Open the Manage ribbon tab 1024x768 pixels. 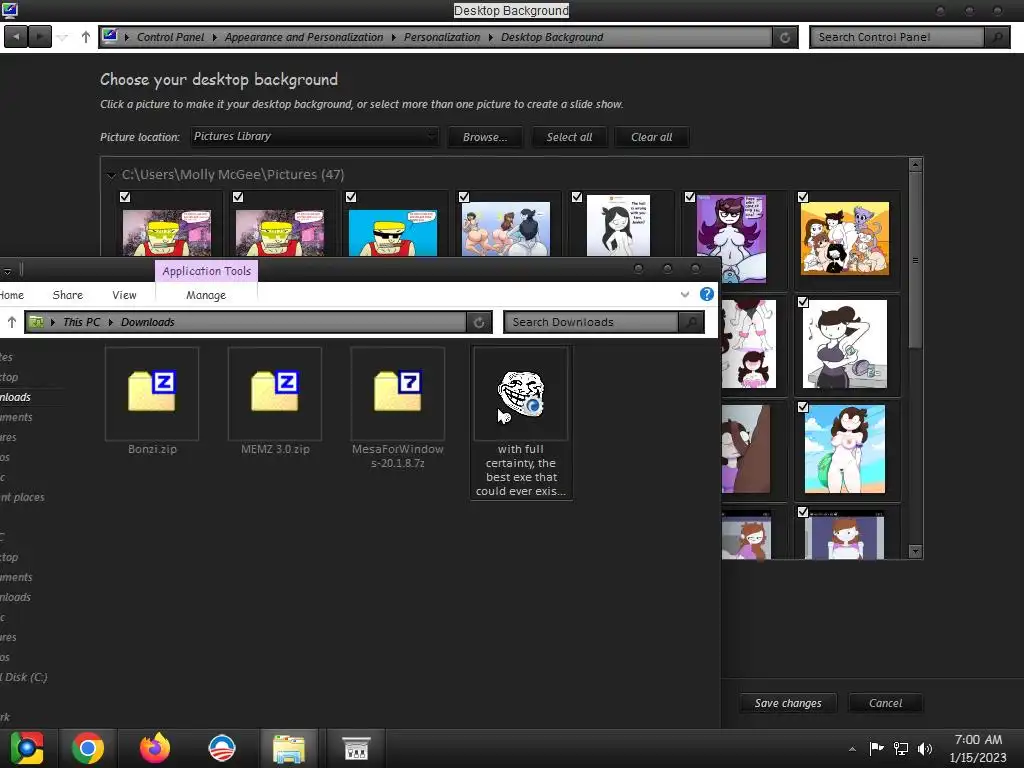pos(206,295)
